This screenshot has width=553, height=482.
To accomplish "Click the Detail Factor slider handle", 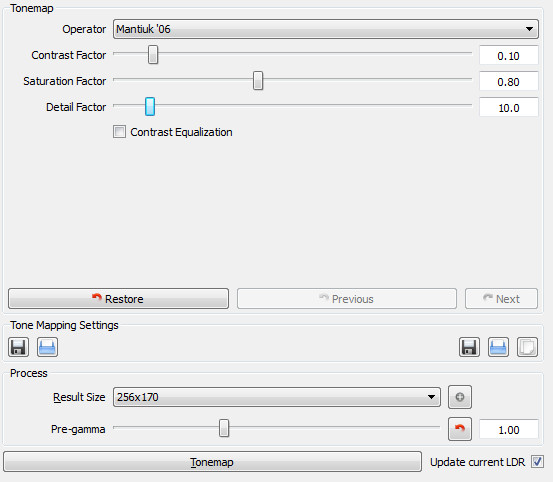I will pos(150,106).
